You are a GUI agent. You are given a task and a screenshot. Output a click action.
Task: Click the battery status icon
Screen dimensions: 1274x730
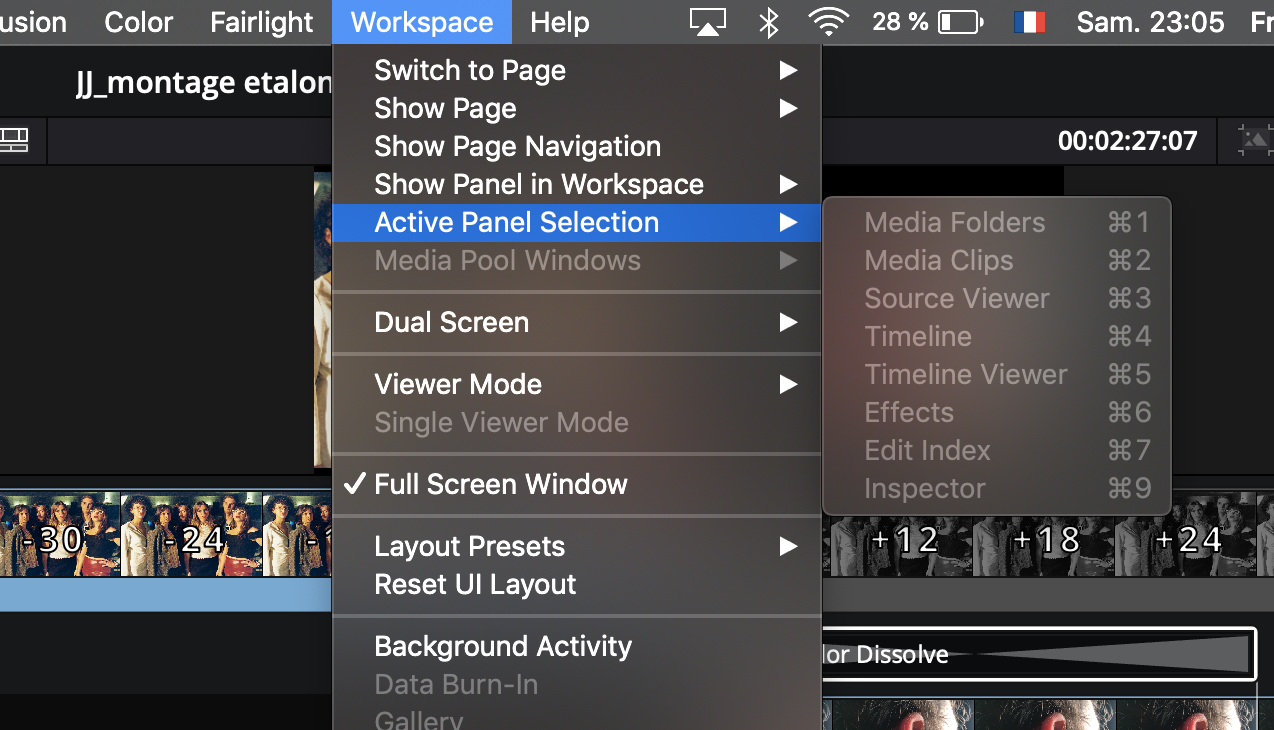pos(961,22)
